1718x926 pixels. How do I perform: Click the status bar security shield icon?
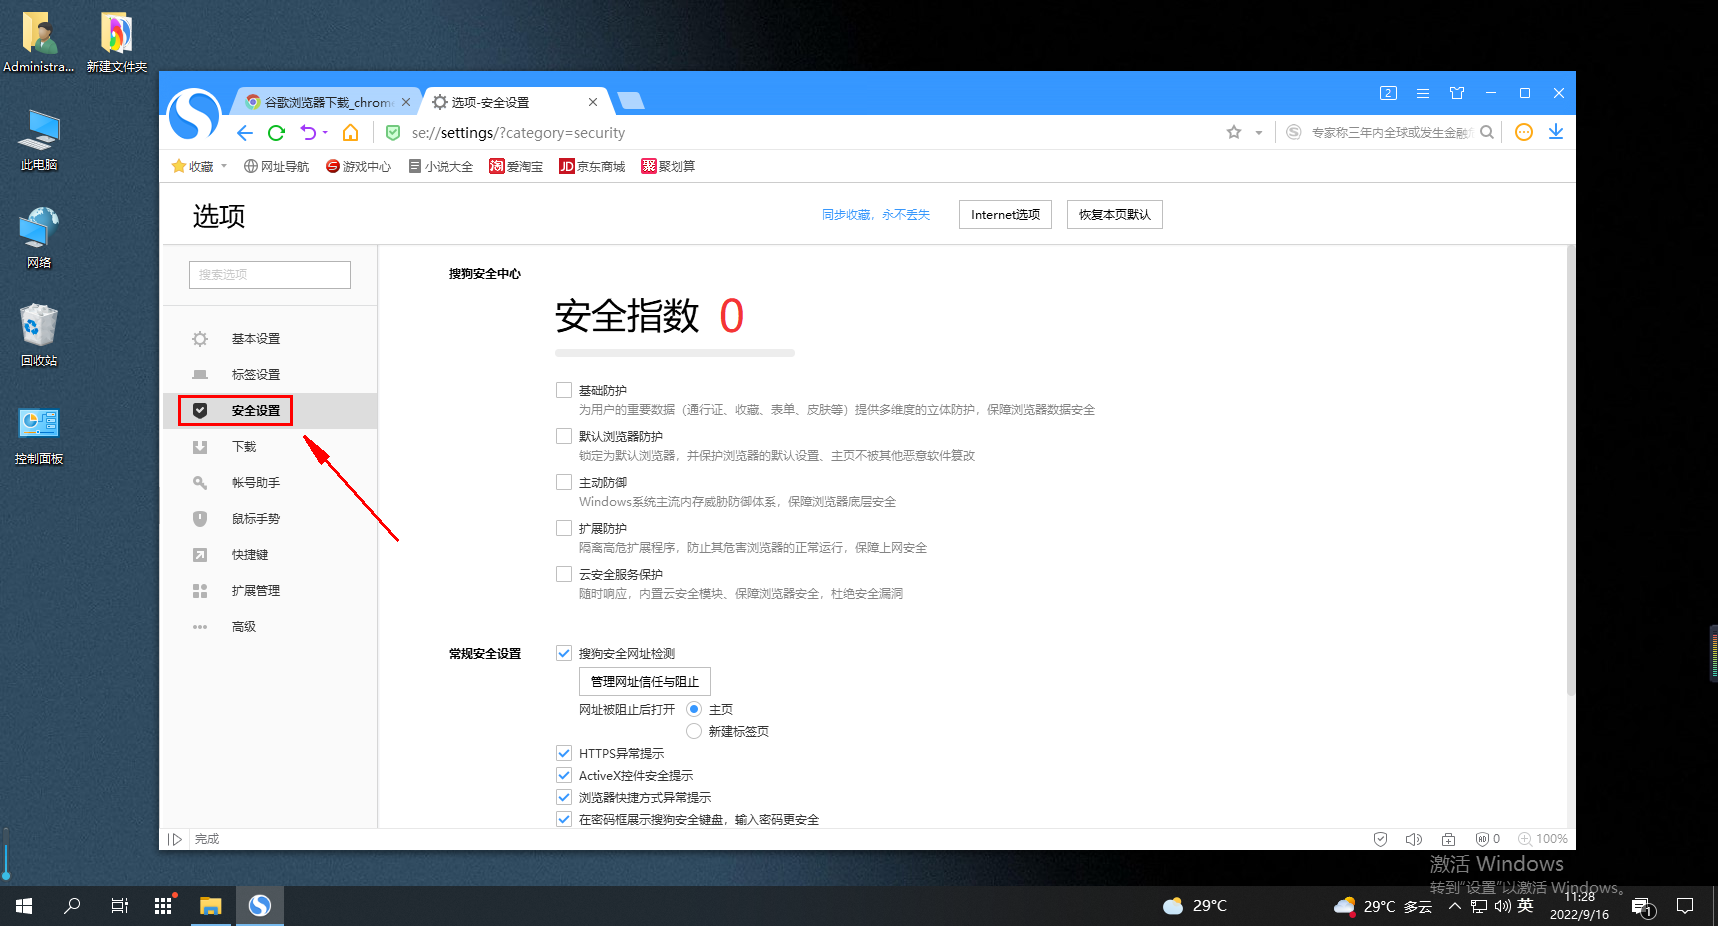[1380, 839]
